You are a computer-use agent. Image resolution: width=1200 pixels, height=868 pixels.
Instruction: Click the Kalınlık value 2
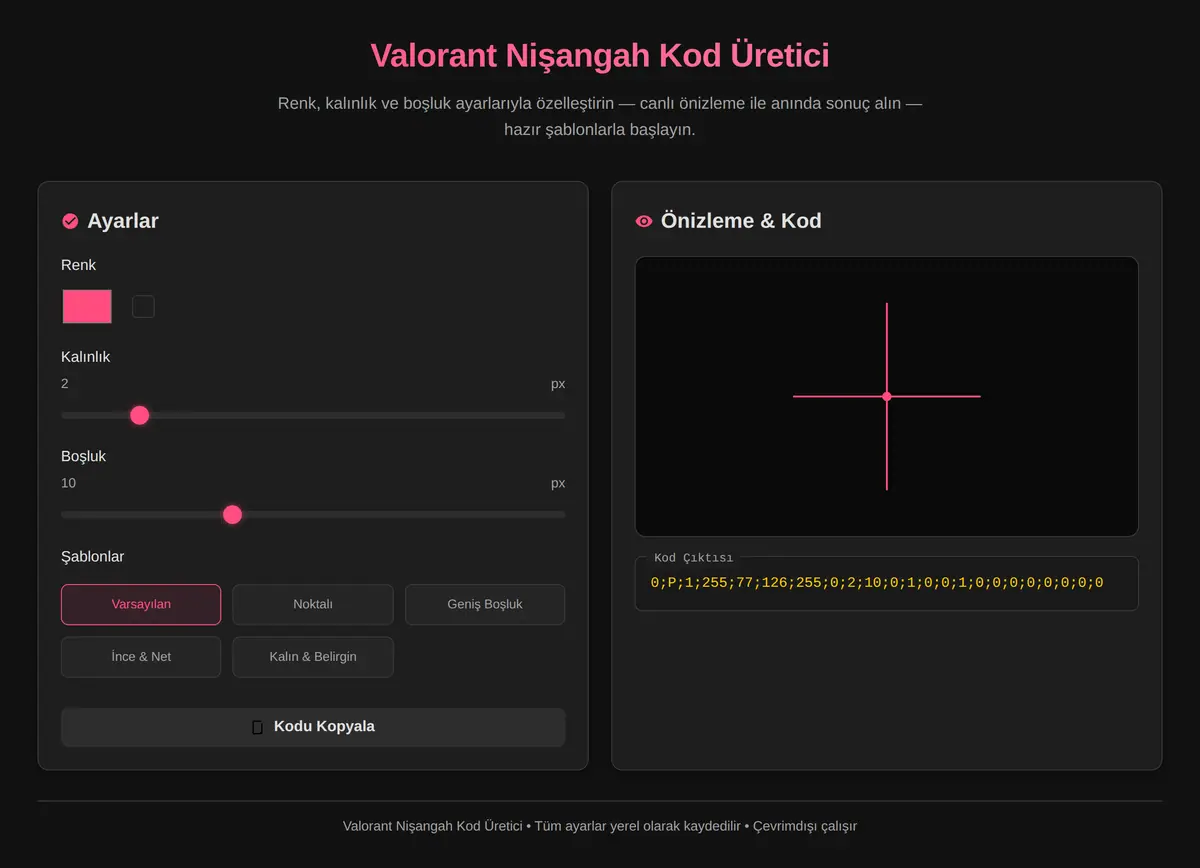point(65,384)
